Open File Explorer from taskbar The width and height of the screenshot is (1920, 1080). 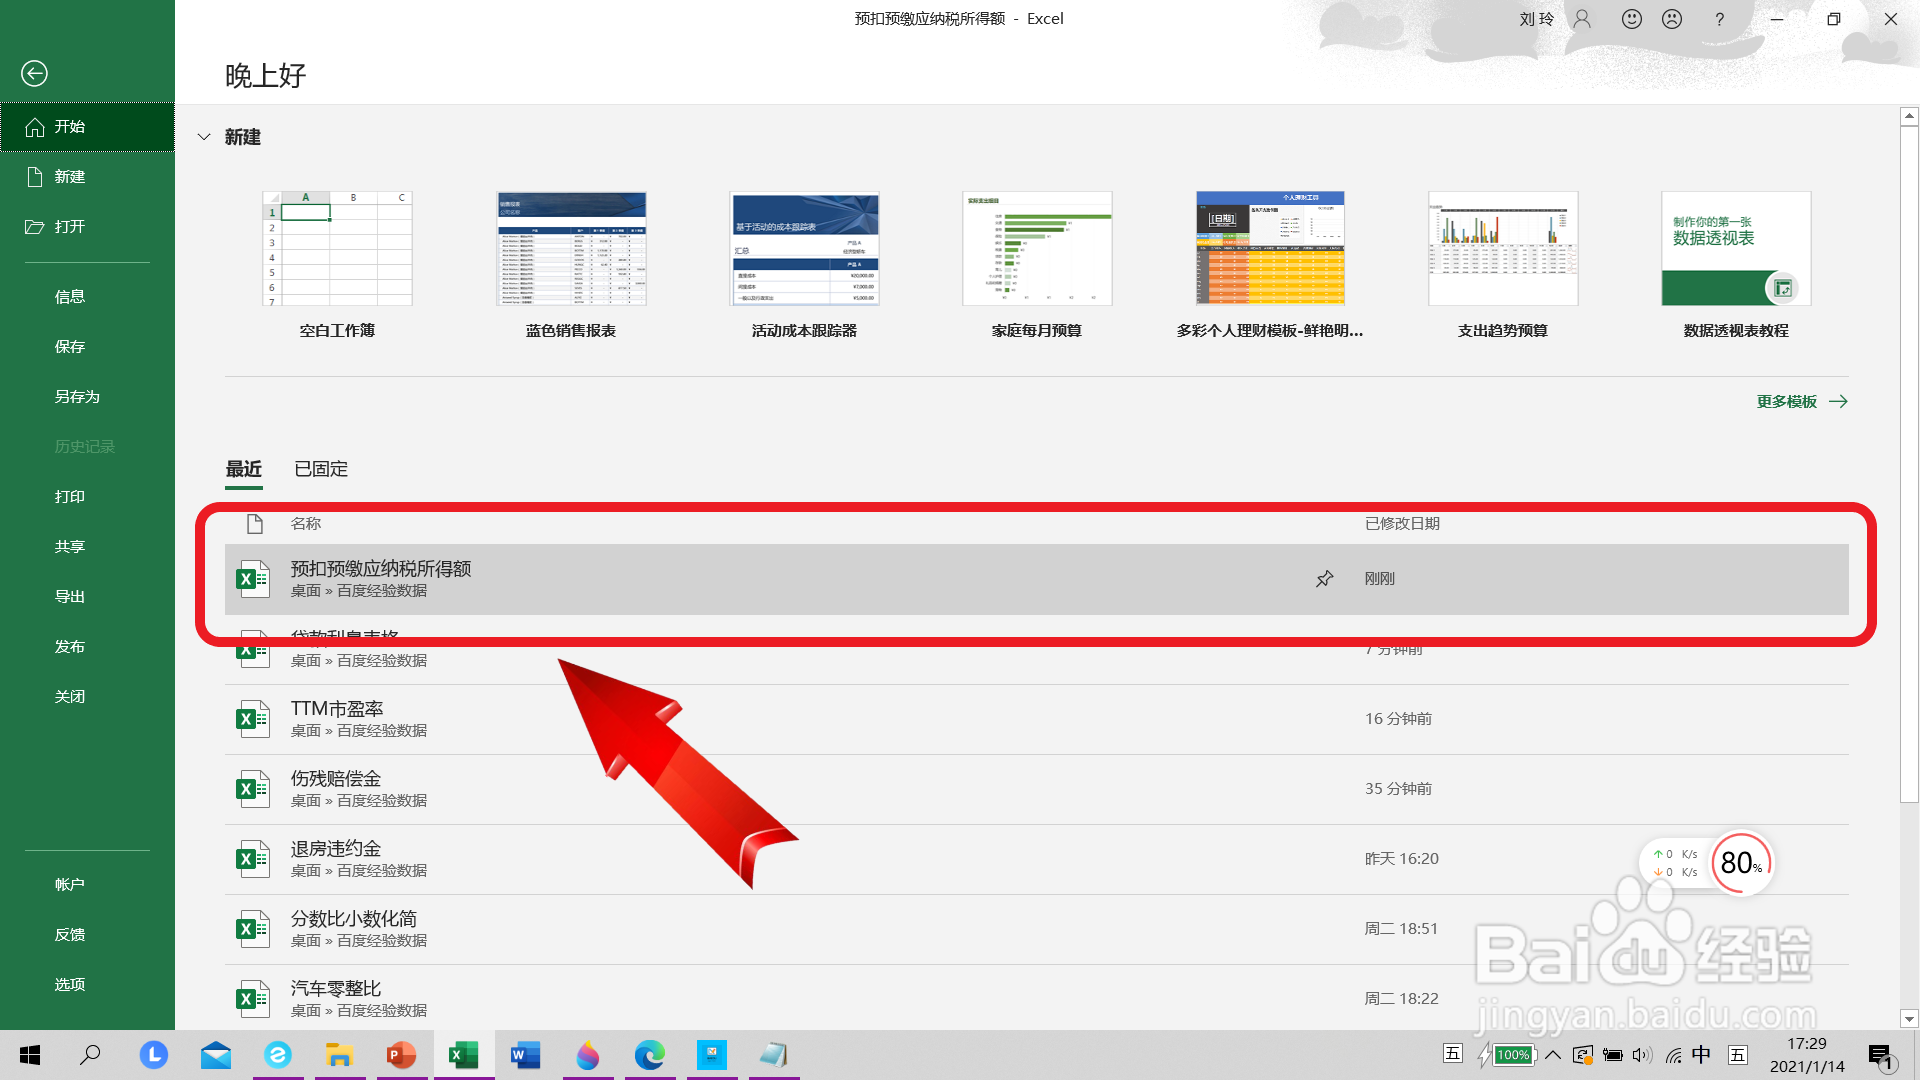tap(339, 1055)
